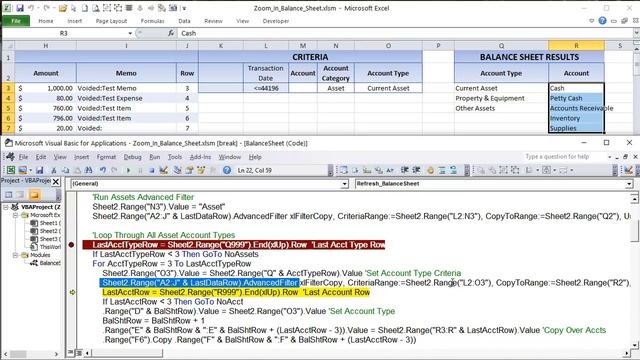The width and height of the screenshot is (640, 360).
Task: Select ThisWorkbook in the project tree
Action: [x=46, y=247]
